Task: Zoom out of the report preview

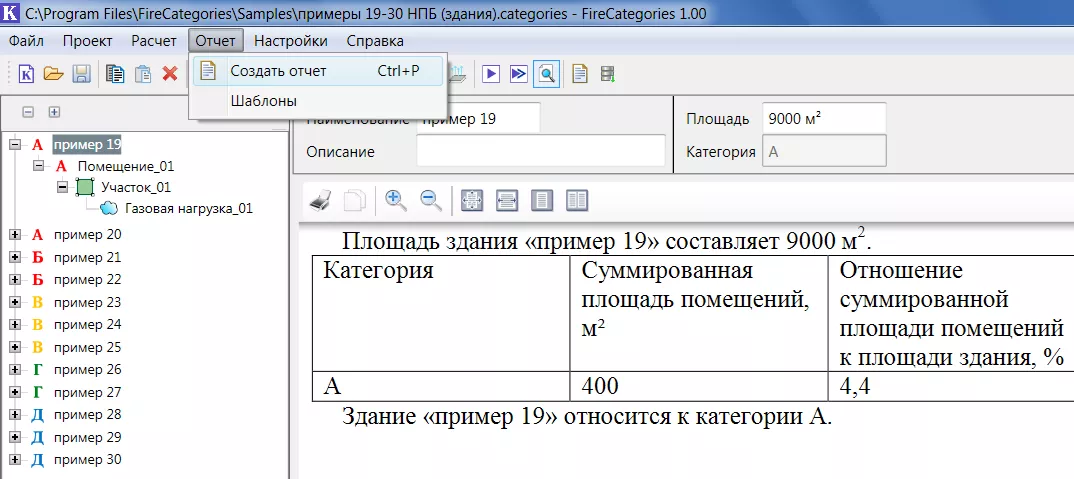Action: [x=431, y=200]
